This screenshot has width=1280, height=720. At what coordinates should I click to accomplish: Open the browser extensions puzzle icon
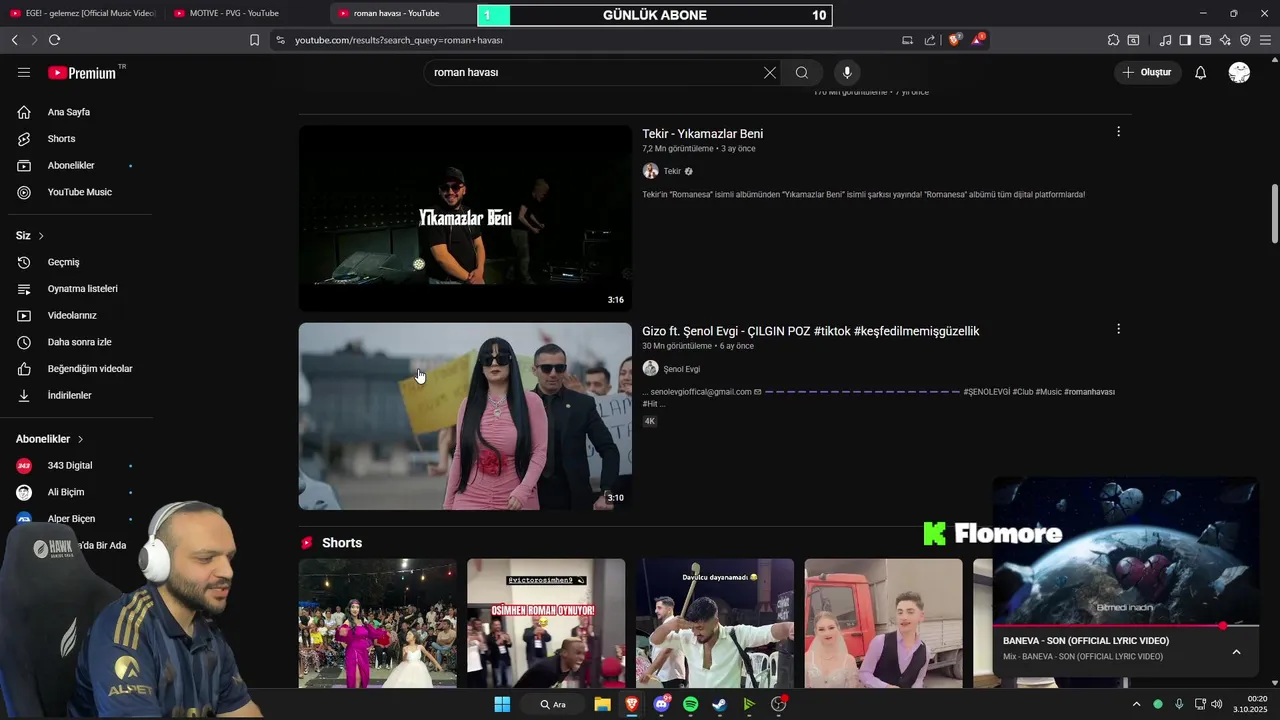(1113, 40)
